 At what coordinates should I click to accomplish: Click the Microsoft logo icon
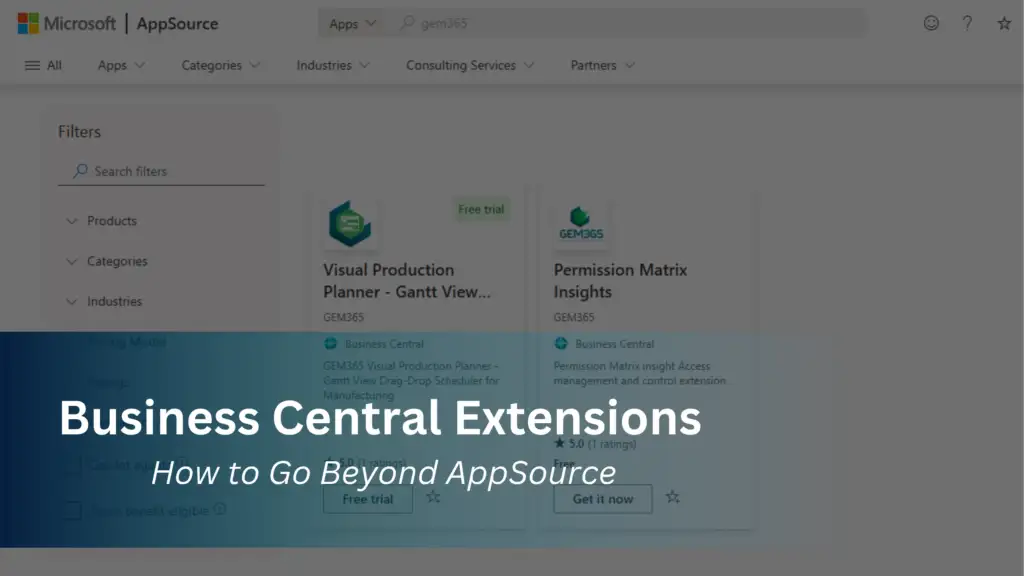pos(26,22)
